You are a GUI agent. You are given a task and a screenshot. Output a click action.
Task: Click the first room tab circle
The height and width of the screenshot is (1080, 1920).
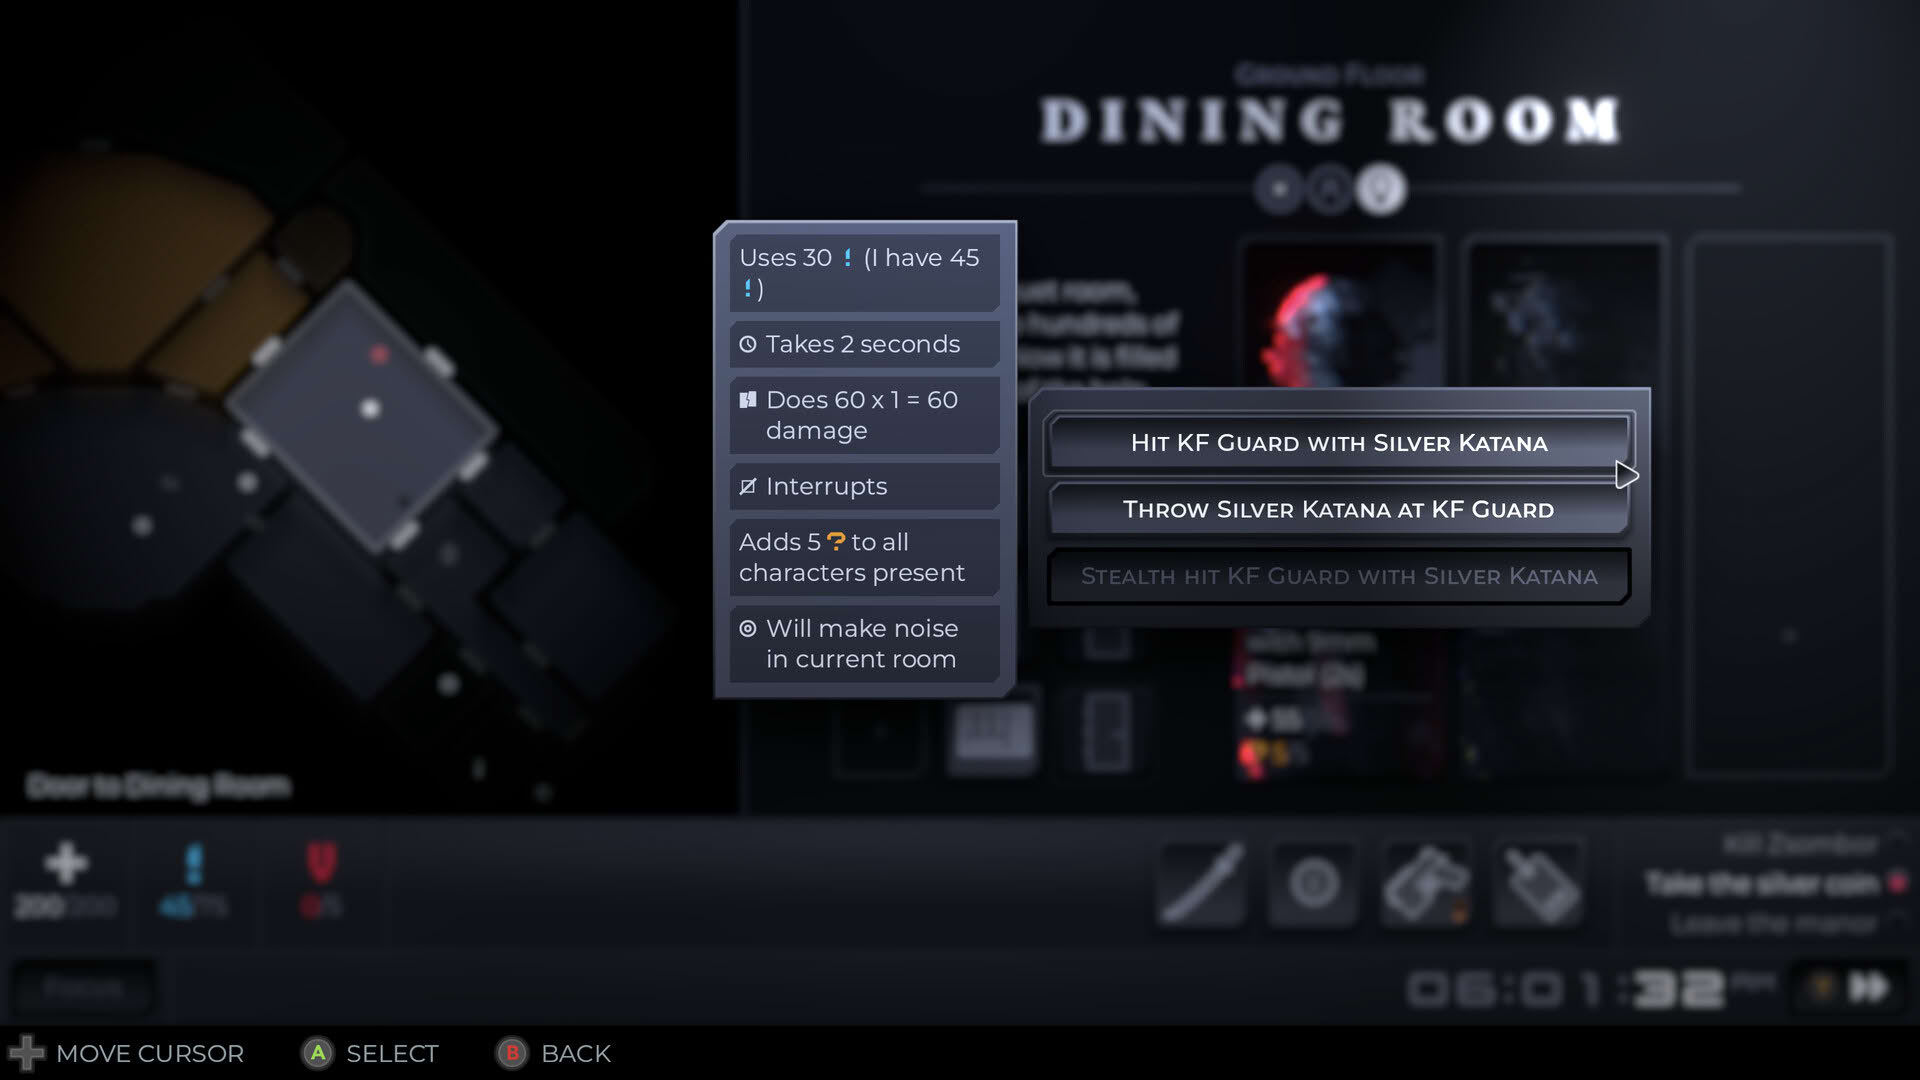tap(1279, 188)
